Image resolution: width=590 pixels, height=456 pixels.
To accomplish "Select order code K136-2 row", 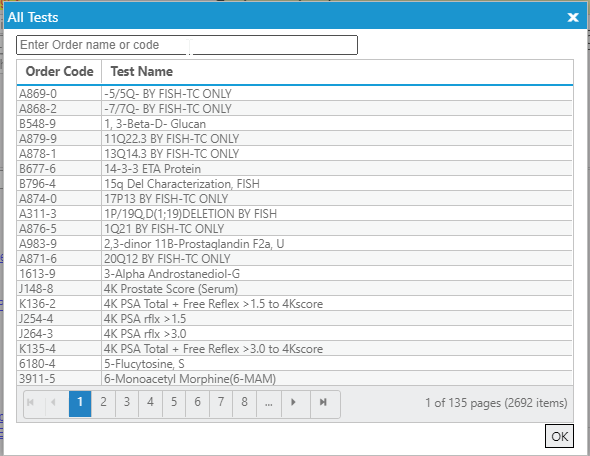I will [x=295, y=304].
